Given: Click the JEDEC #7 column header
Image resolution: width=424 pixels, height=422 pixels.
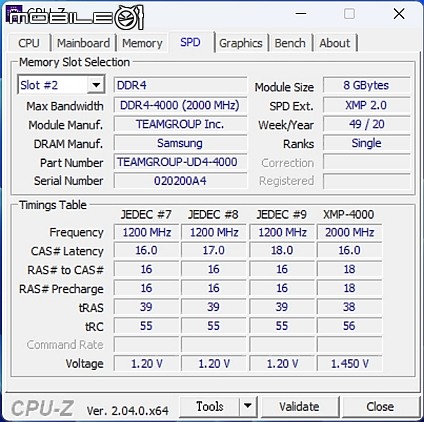Looking at the screenshot, I should coord(146,214).
